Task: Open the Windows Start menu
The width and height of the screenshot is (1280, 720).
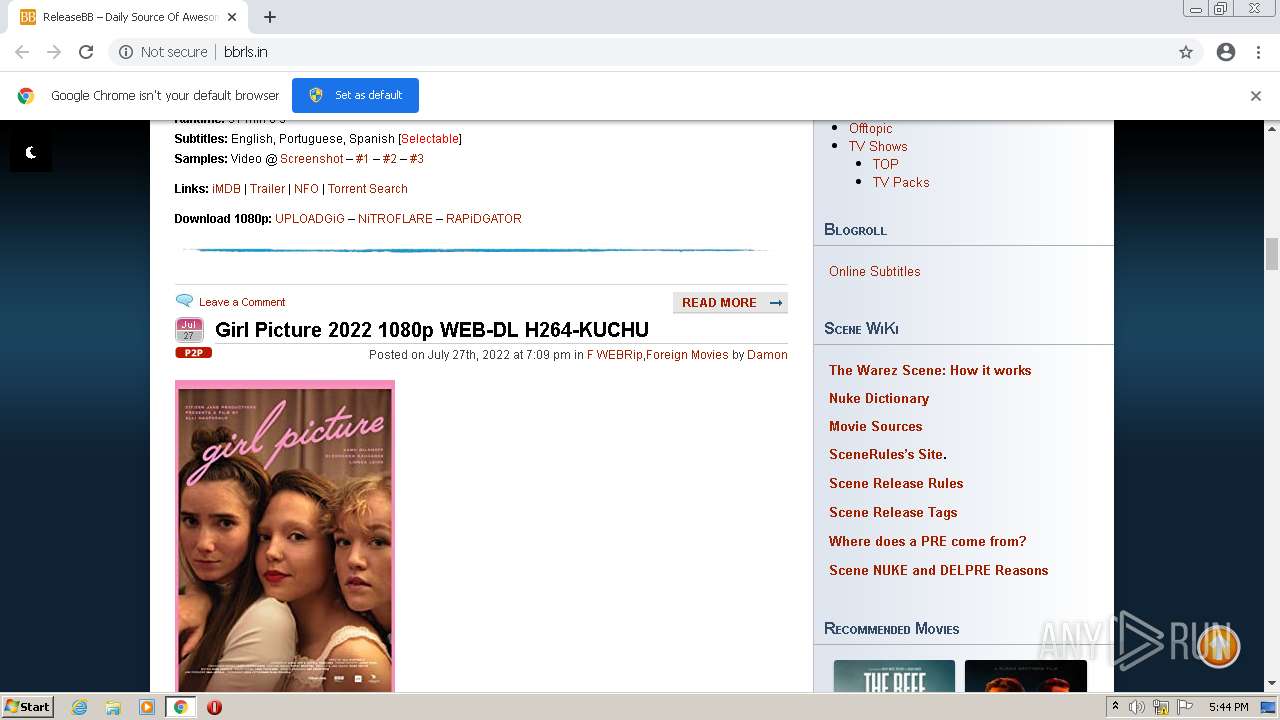Action: 28,706
